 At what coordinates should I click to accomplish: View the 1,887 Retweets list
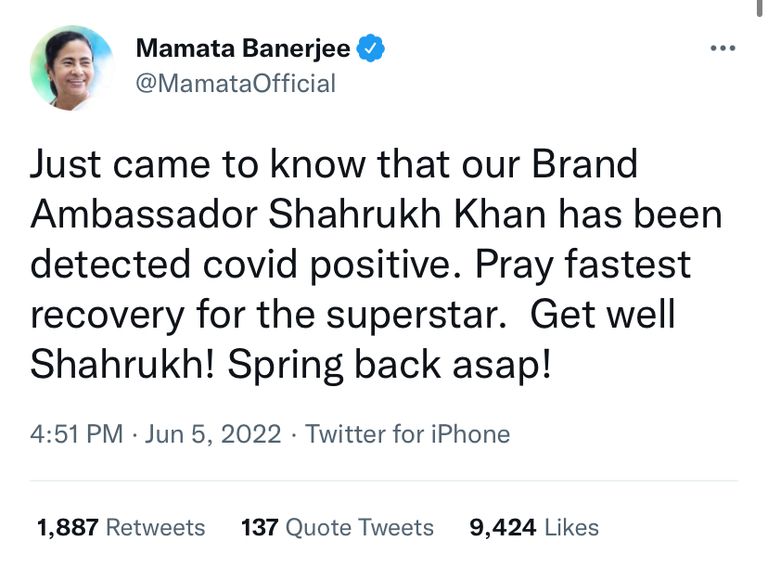pos(120,527)
